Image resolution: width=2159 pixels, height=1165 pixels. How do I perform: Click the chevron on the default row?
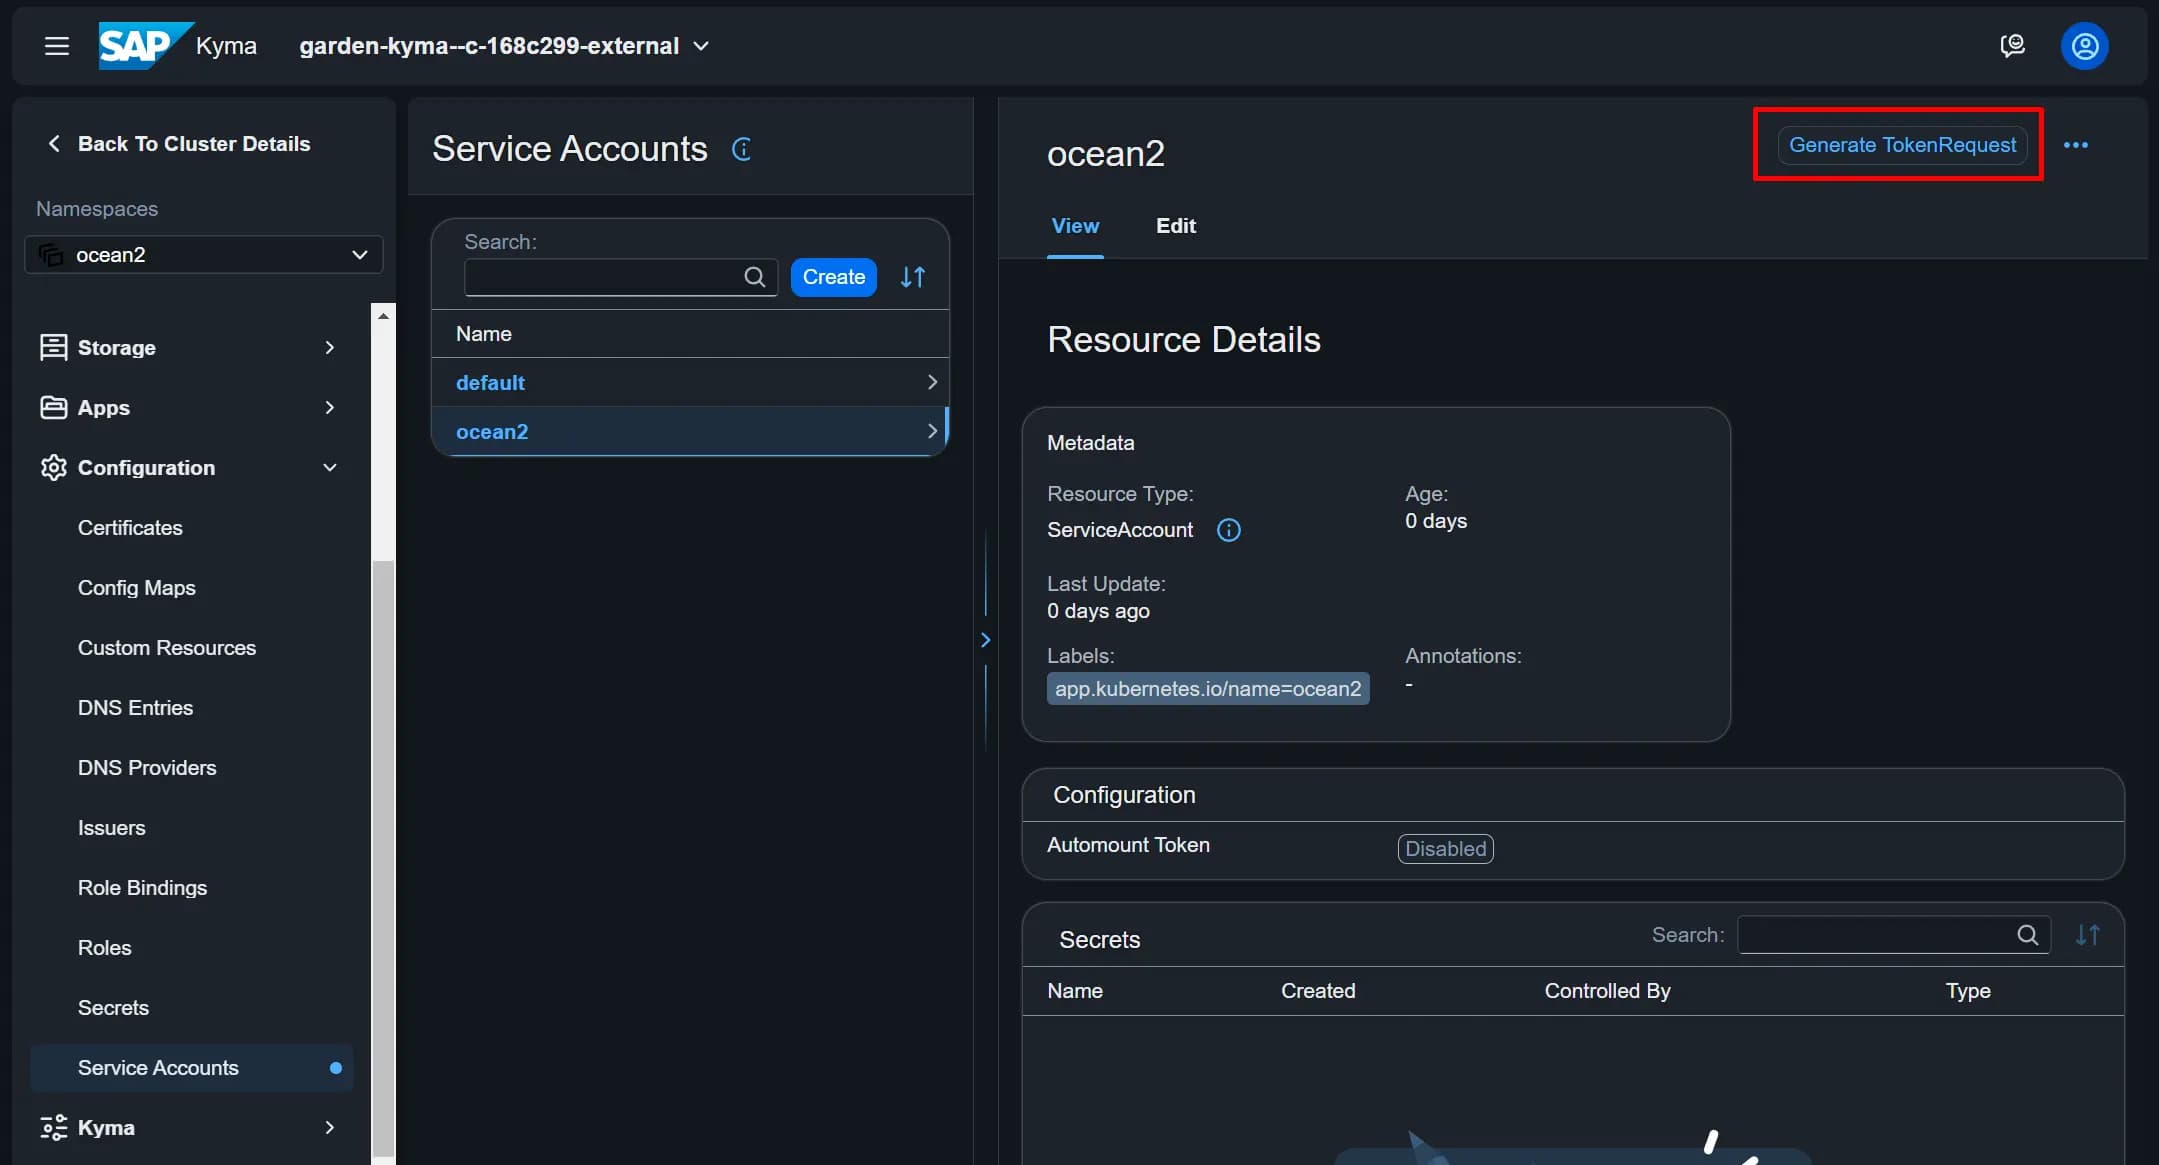click(932, 382)
